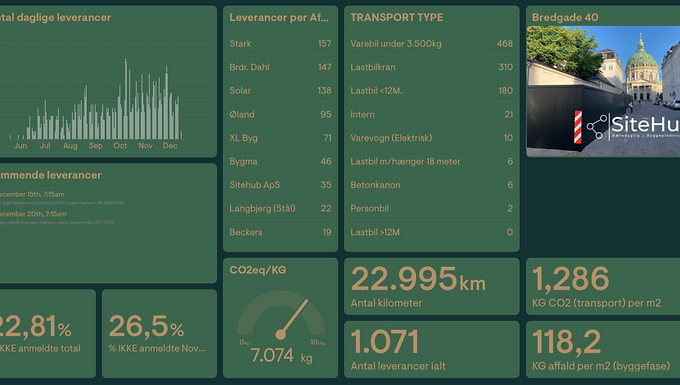Click the 1,286 KG CO2 per m2 value
Screen dimensions: 680x385
click(570, 279)
